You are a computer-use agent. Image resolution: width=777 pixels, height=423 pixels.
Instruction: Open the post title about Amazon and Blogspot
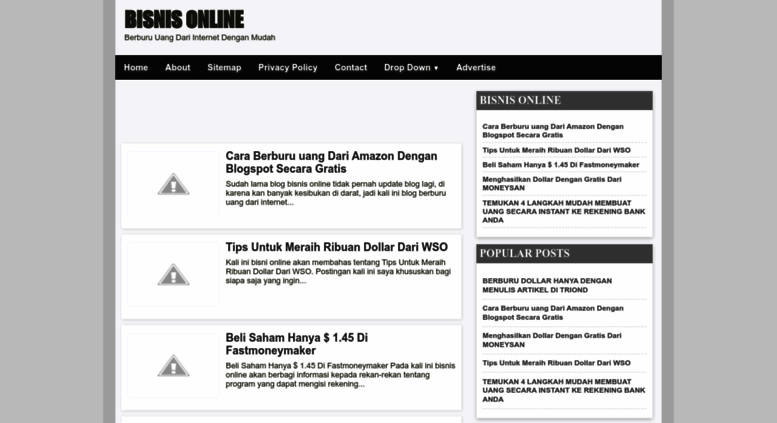pos(331,162)
